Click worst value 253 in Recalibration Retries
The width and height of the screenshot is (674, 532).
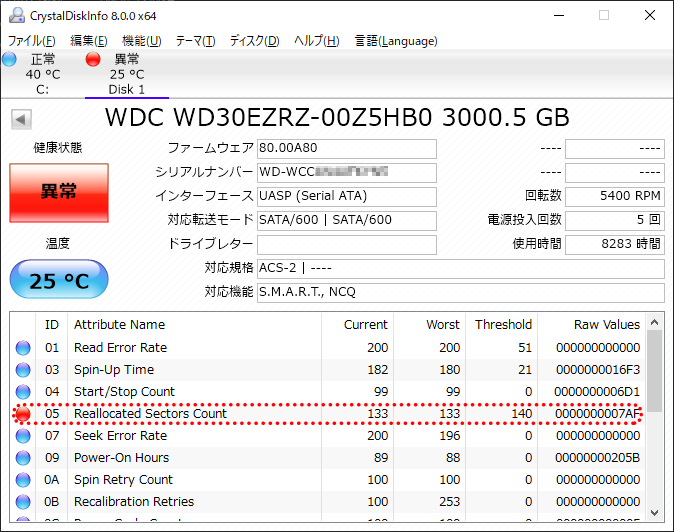[x=449, y=501]
